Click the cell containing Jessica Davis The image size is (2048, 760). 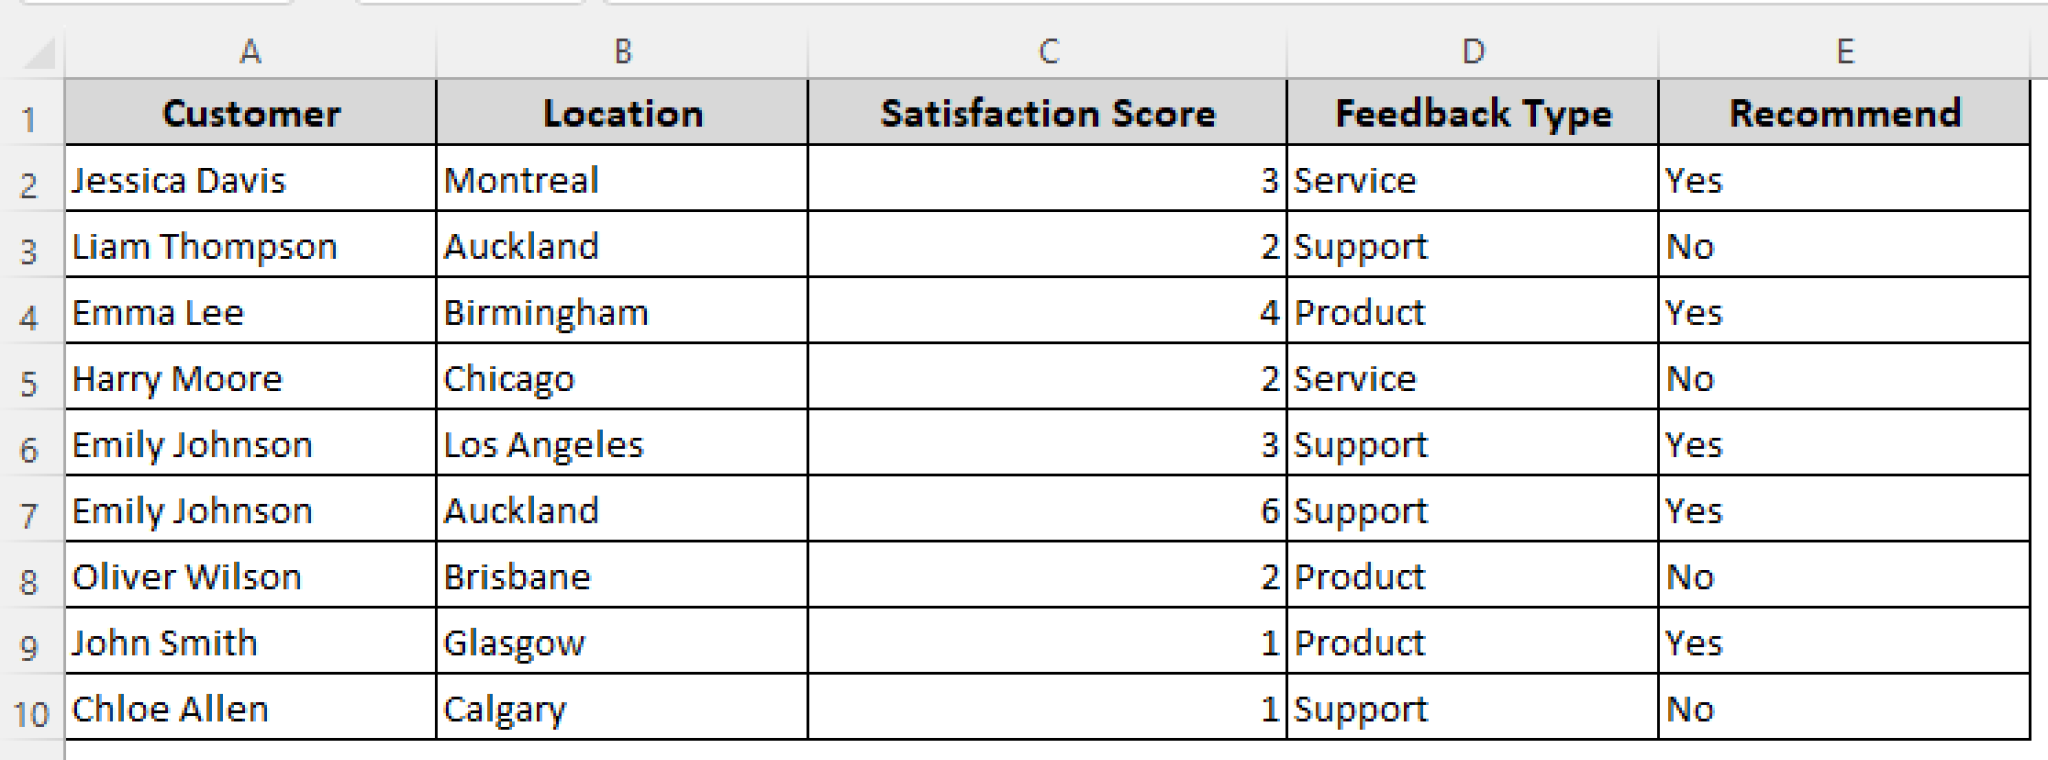point(250,180)
